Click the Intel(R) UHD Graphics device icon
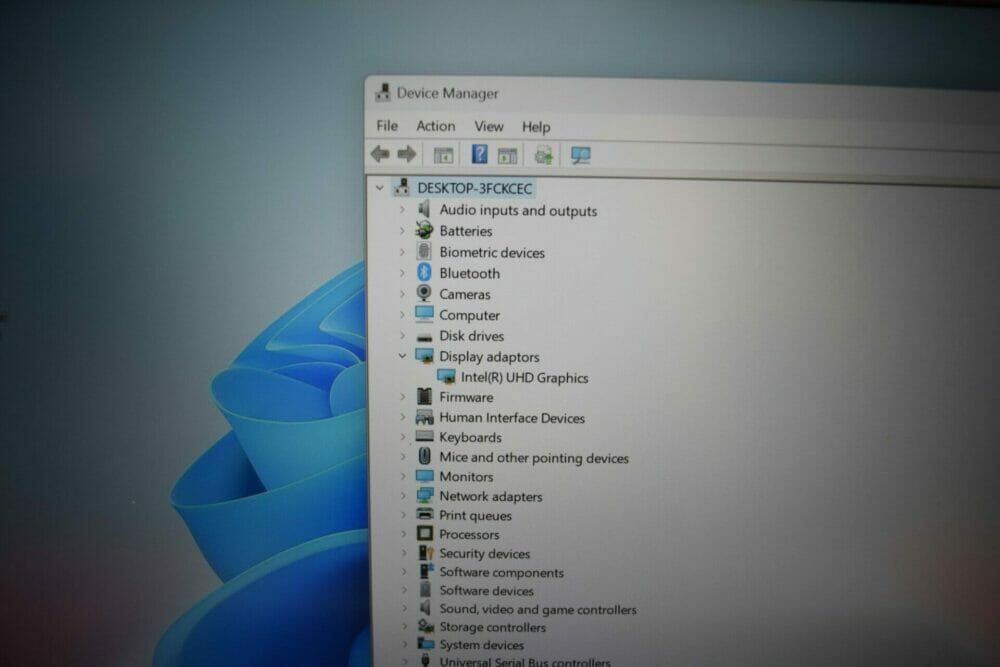Screen dimensions: 1000x667 tap(446, 377)
